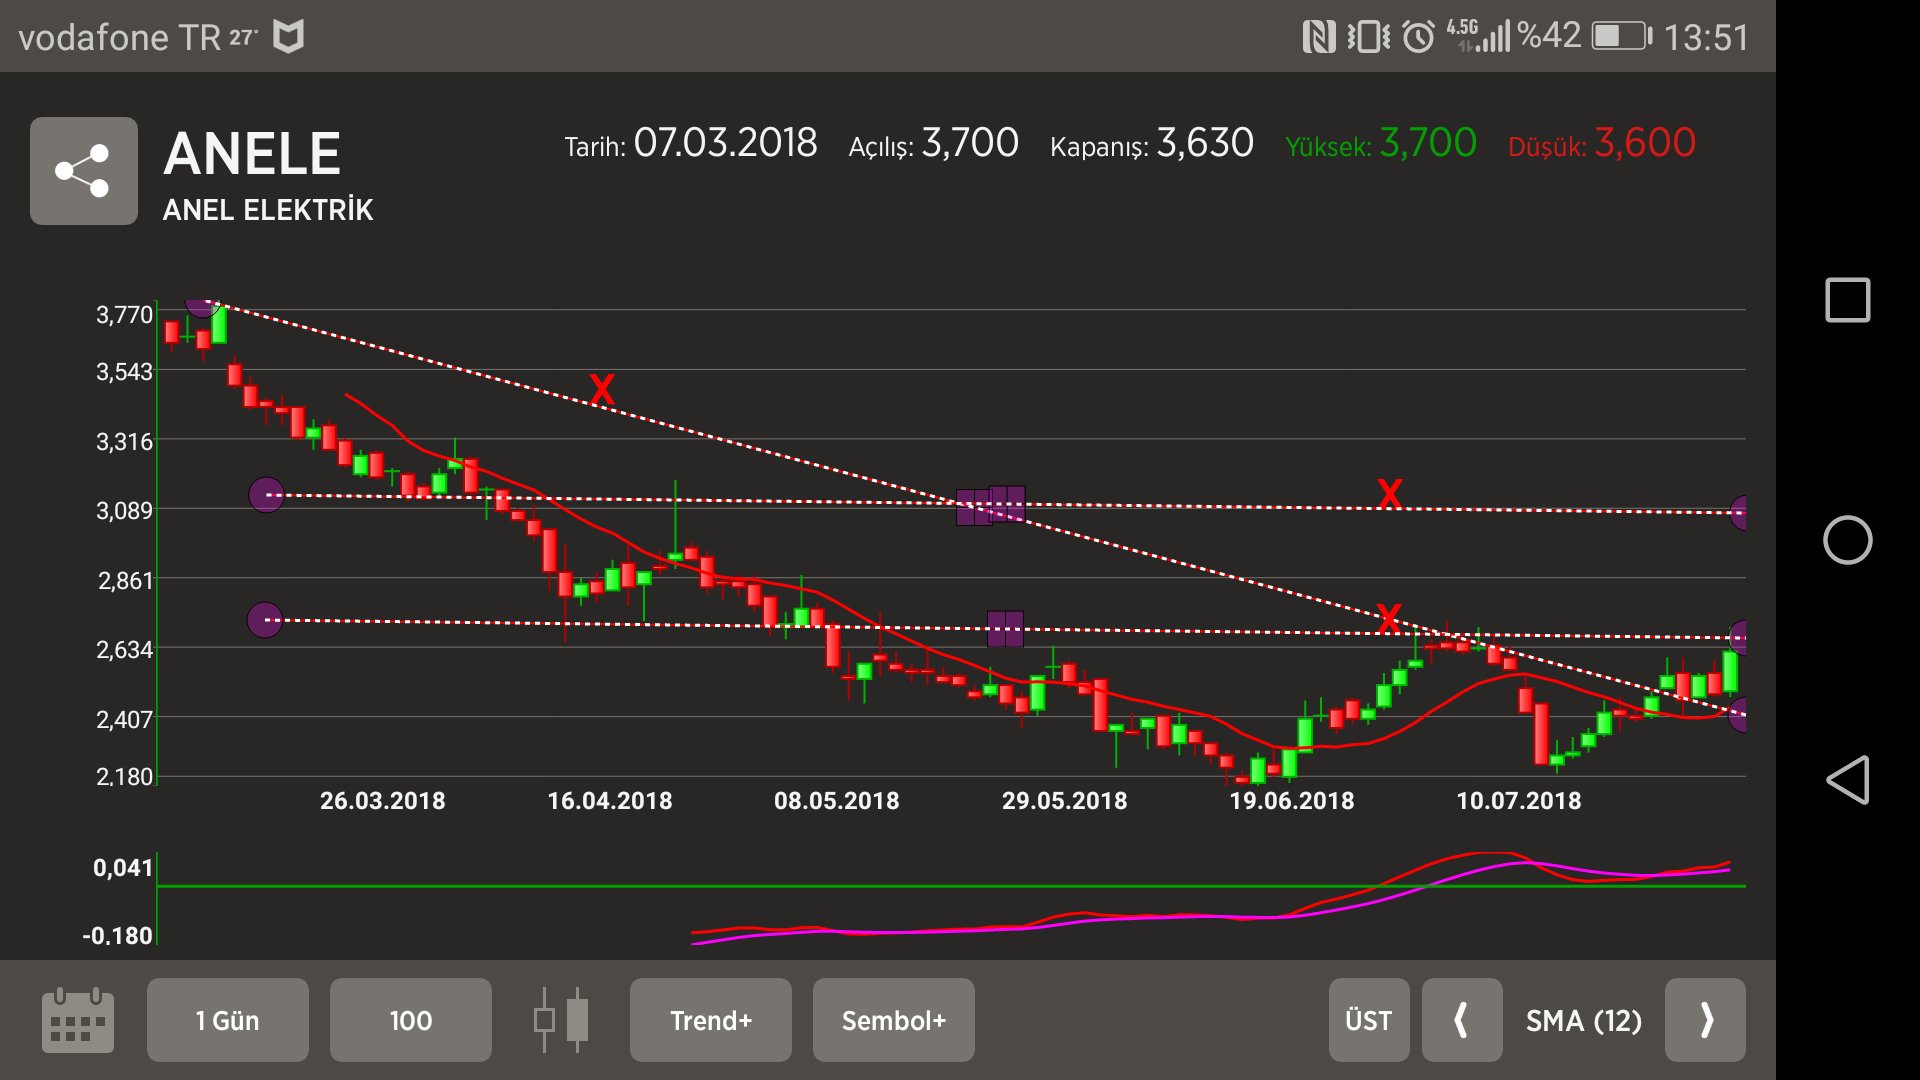Tap the middle squares on the 2,634 line
This screenshot has height=1080, width=1920.
point(1006,629)
